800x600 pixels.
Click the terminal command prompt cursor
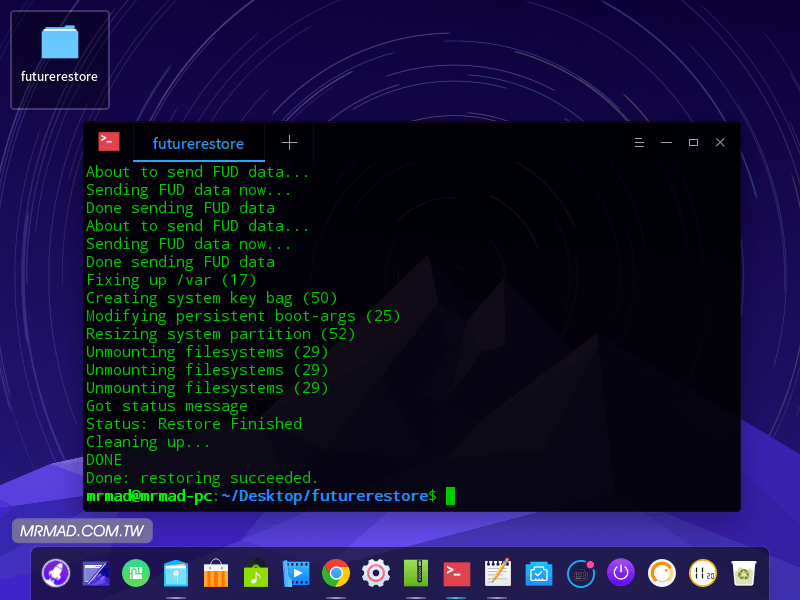[x=450, y=496]
